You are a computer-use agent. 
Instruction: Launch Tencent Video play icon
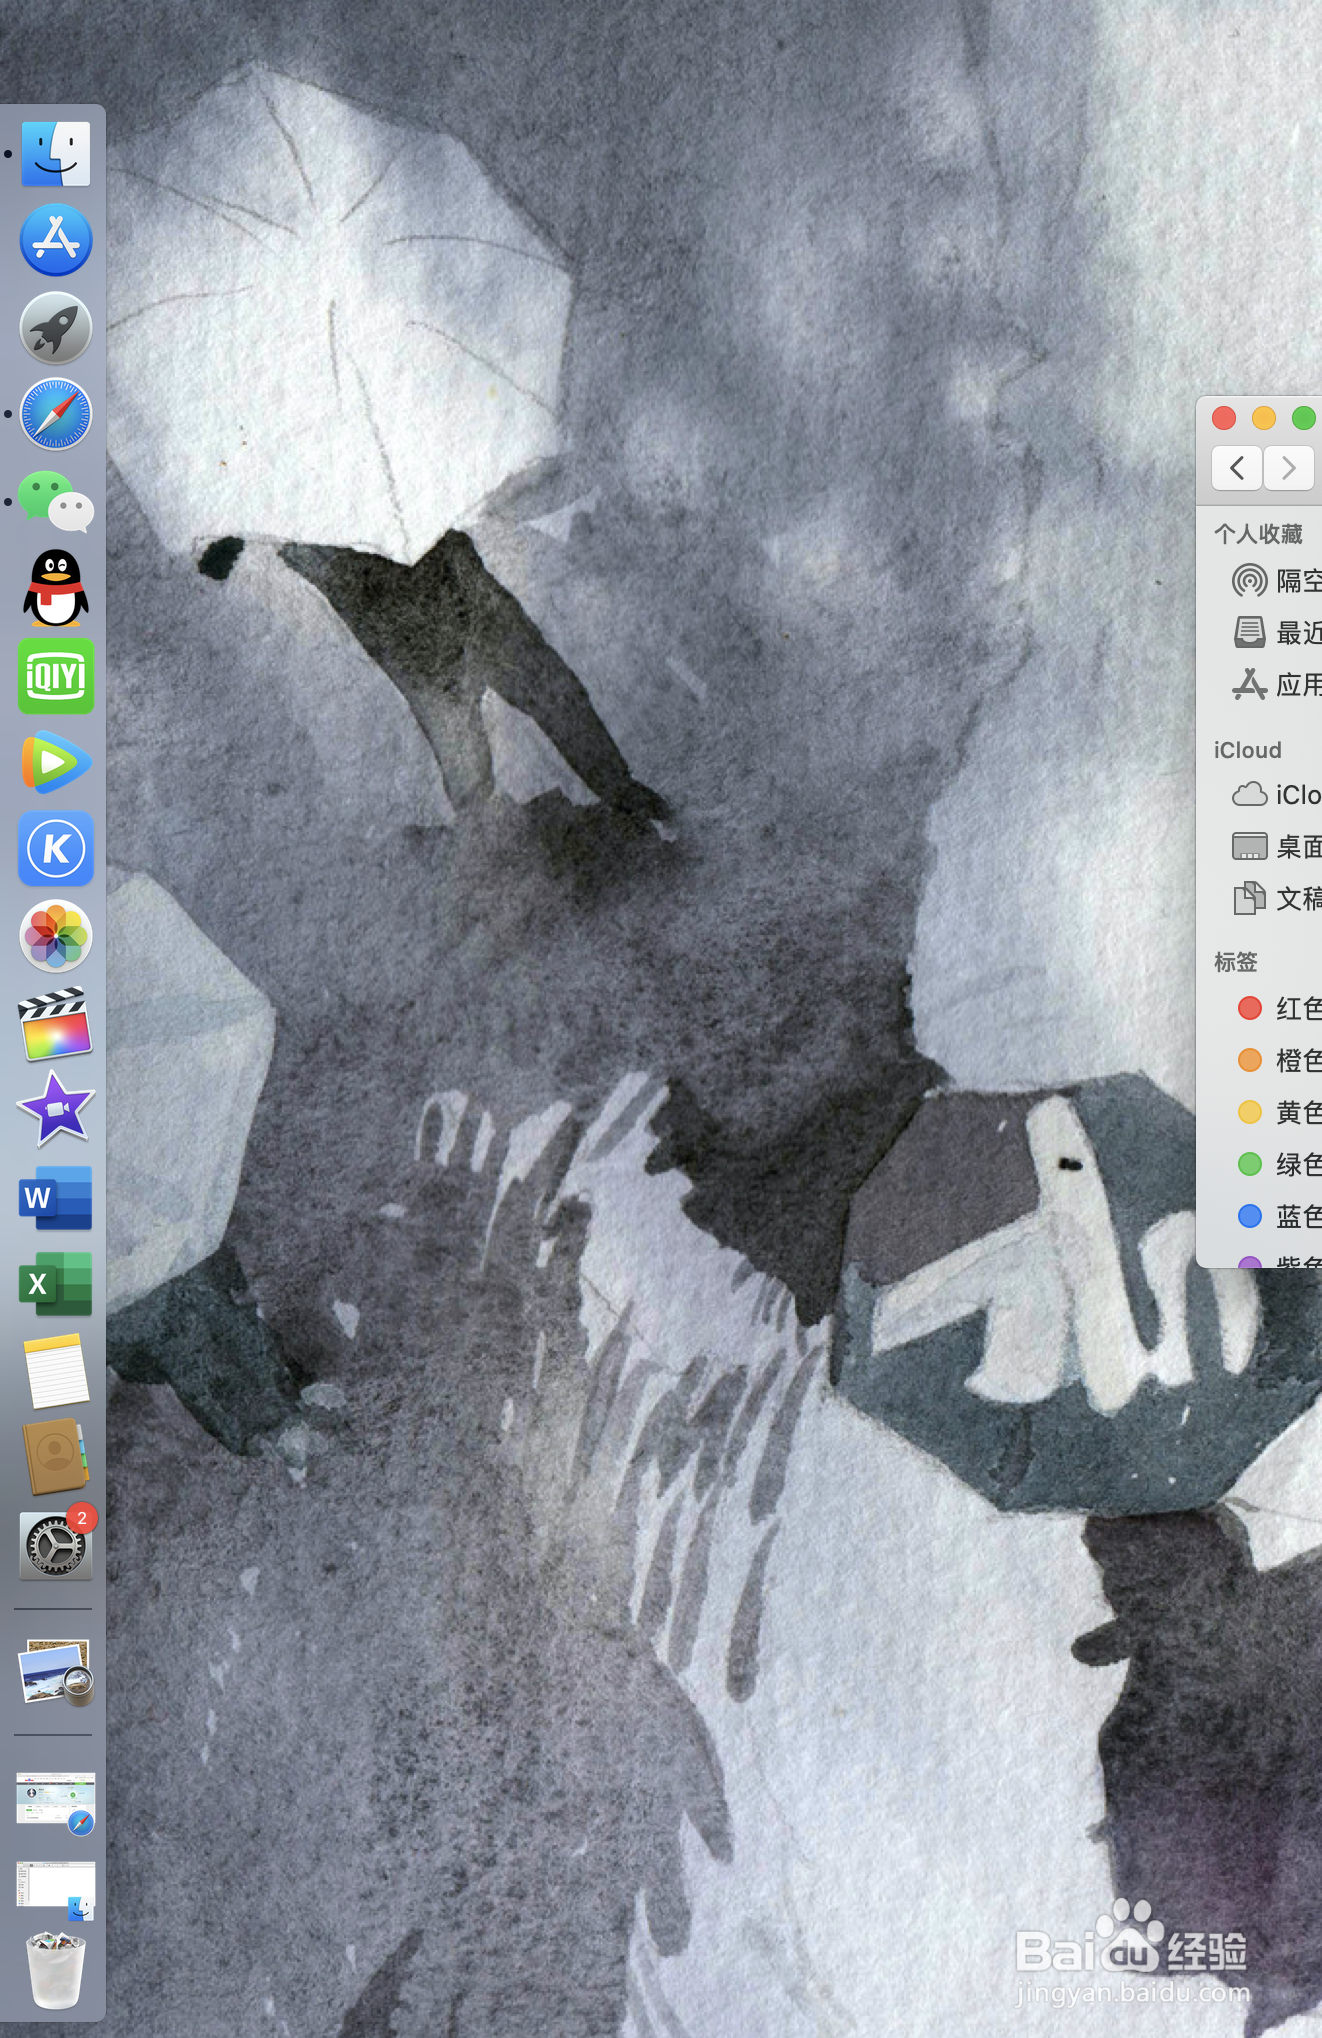click(x=56, y=763)
